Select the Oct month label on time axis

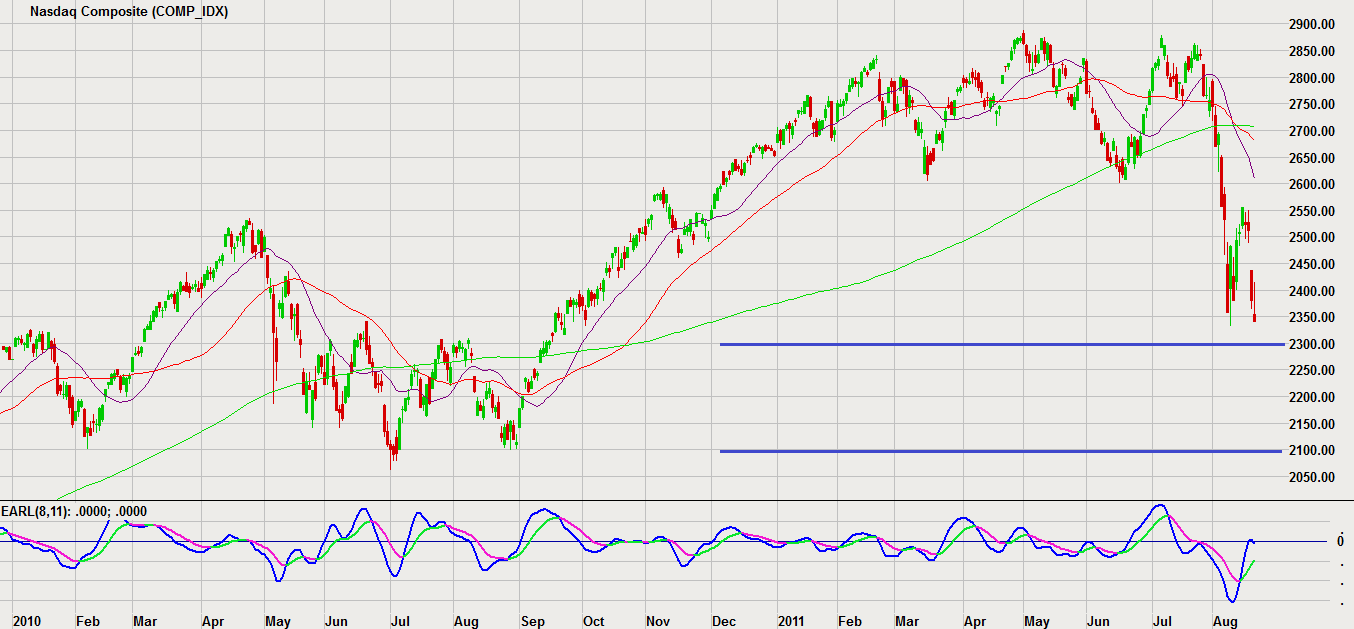pyautogui.click(x=594, y=621)
